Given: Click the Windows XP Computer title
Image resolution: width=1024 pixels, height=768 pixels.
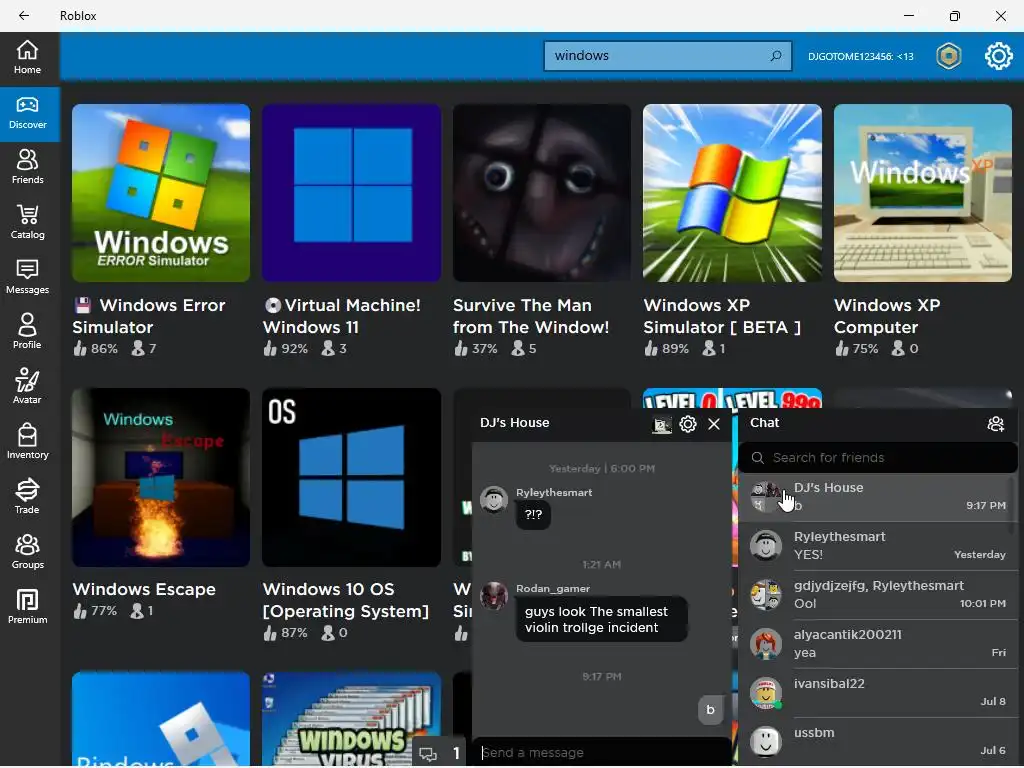Looking at the screenshot, I should click(887, 317).
